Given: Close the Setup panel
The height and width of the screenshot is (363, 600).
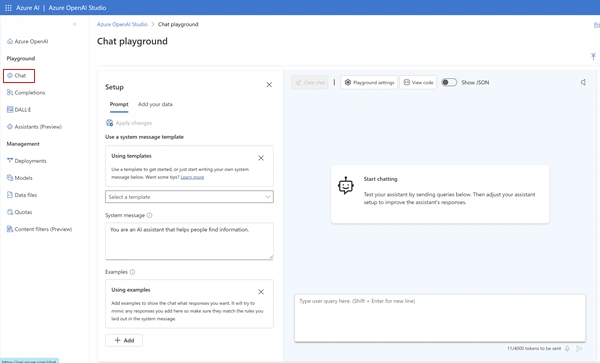Looking at the screenshot, I should click(269, 85).
